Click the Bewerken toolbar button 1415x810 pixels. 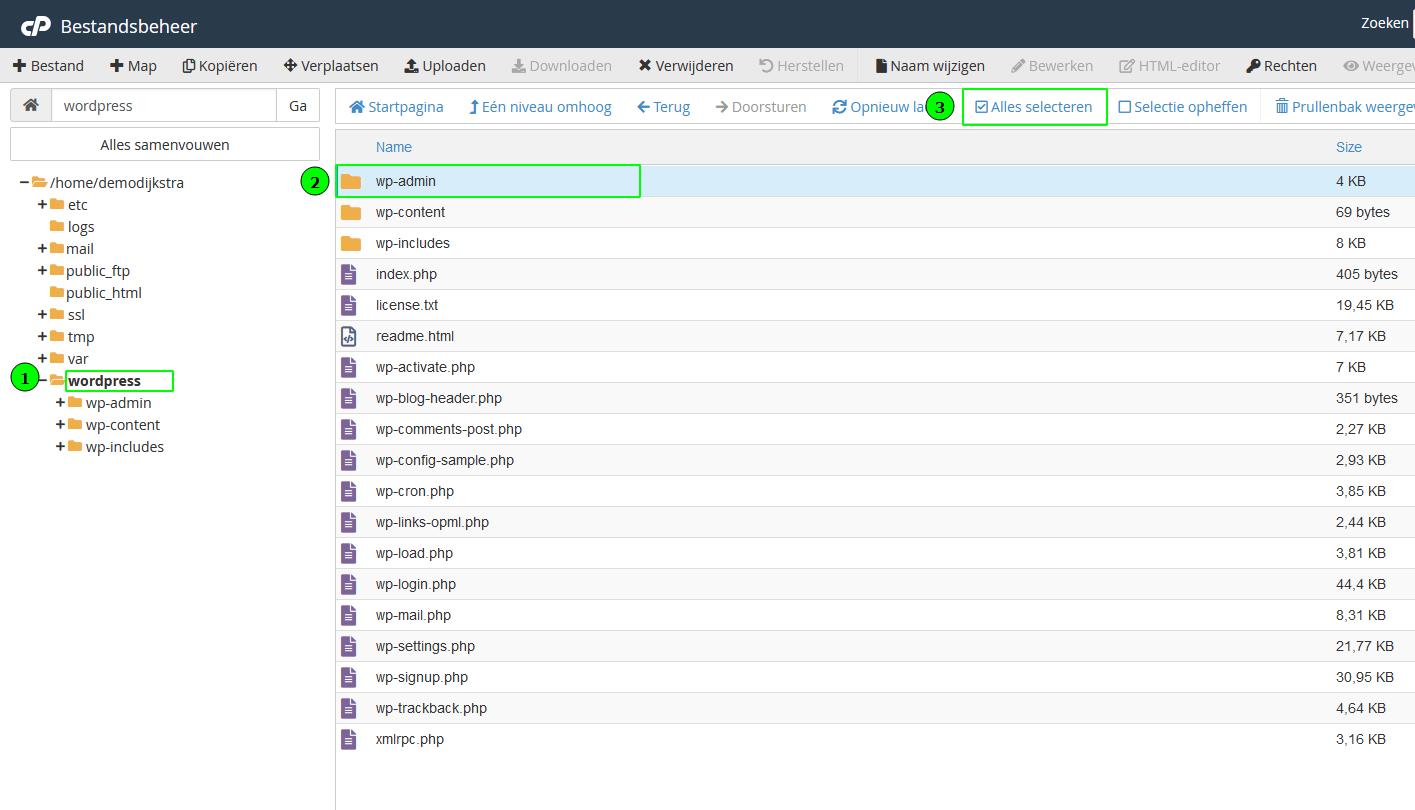click(x=1052, y=66)
